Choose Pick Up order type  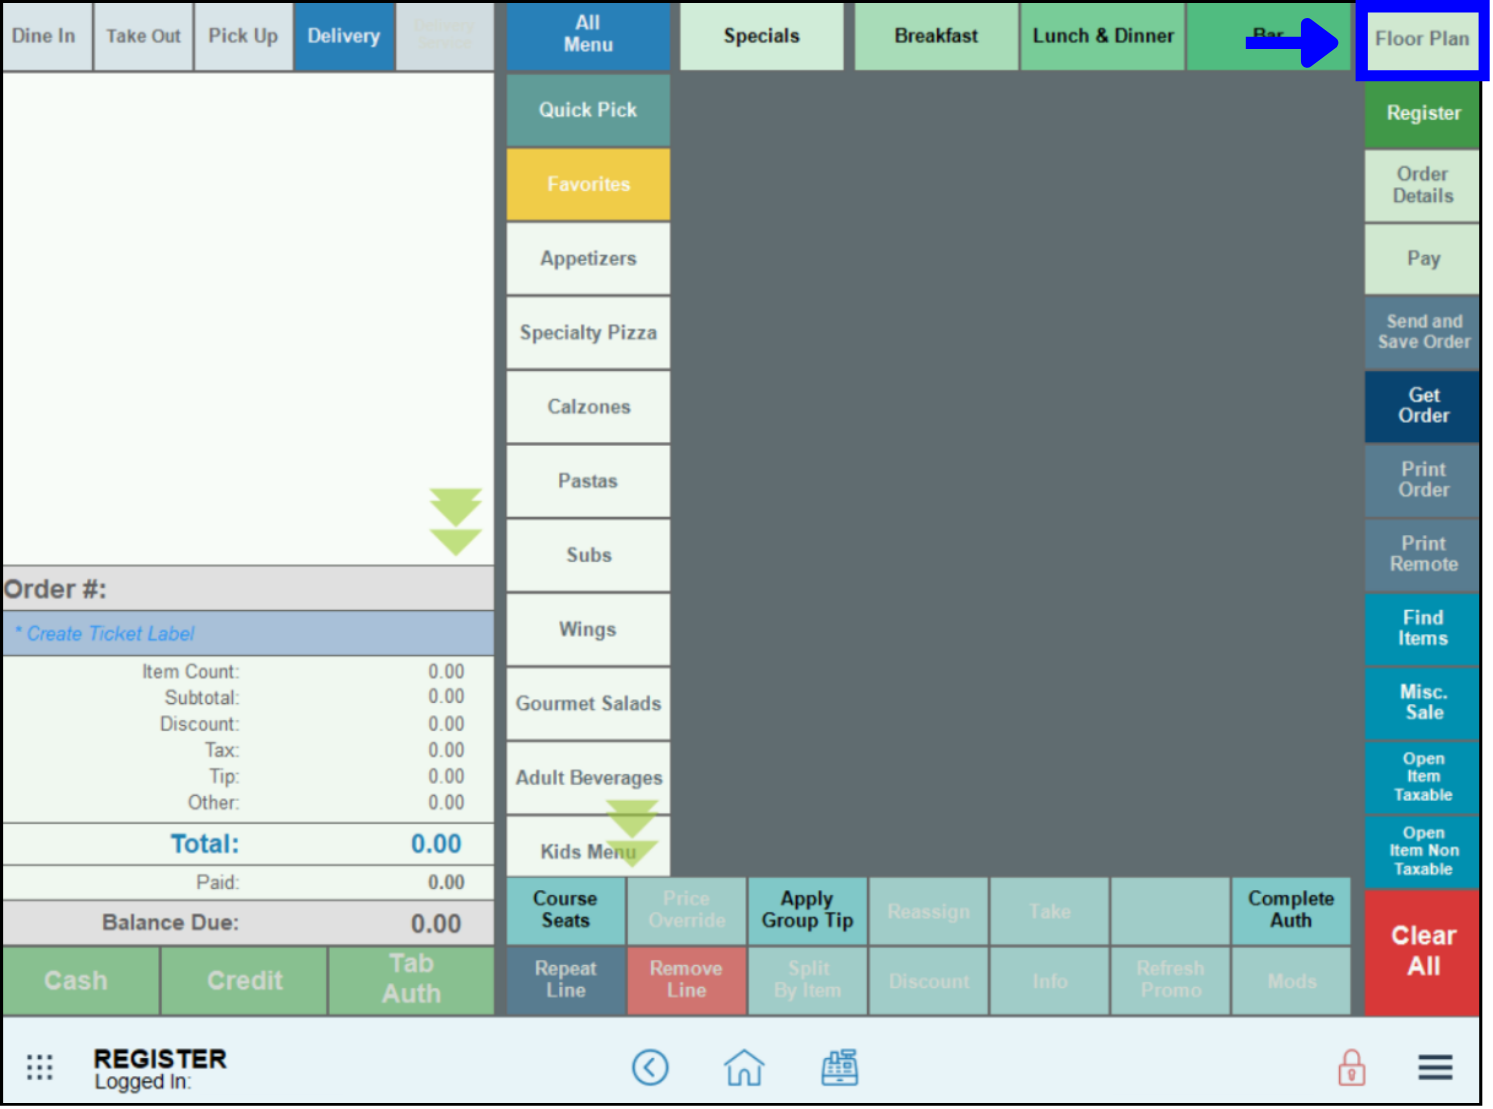tap(243, 36)
